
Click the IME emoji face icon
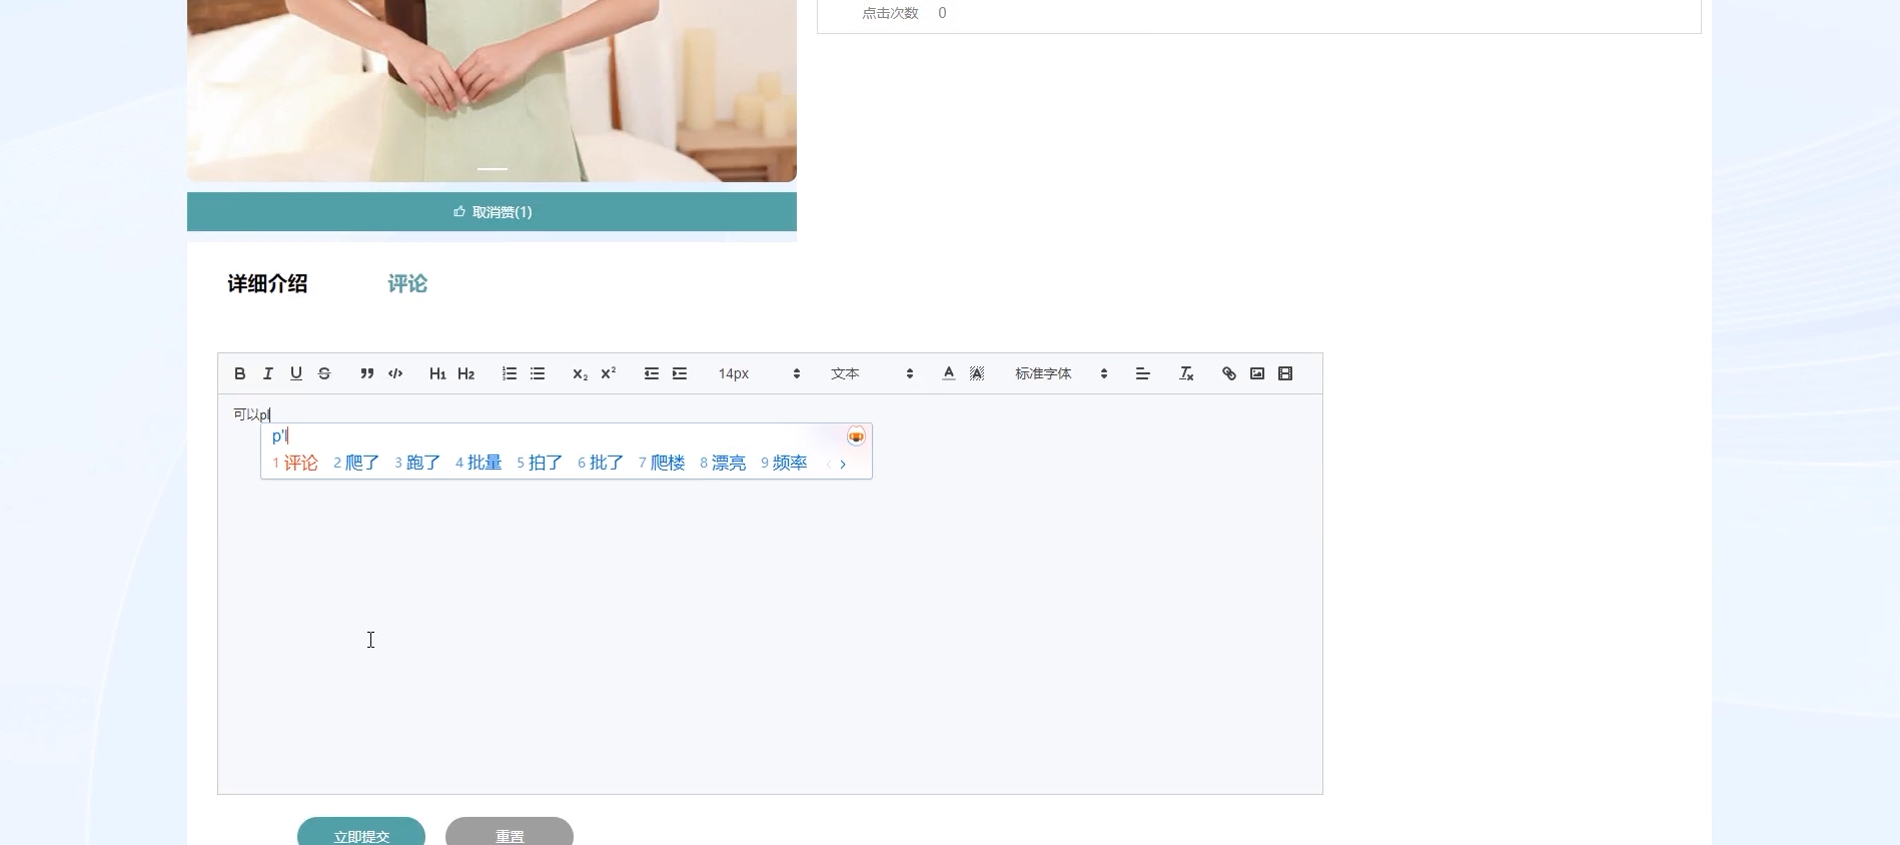click(x=856, y=436)
